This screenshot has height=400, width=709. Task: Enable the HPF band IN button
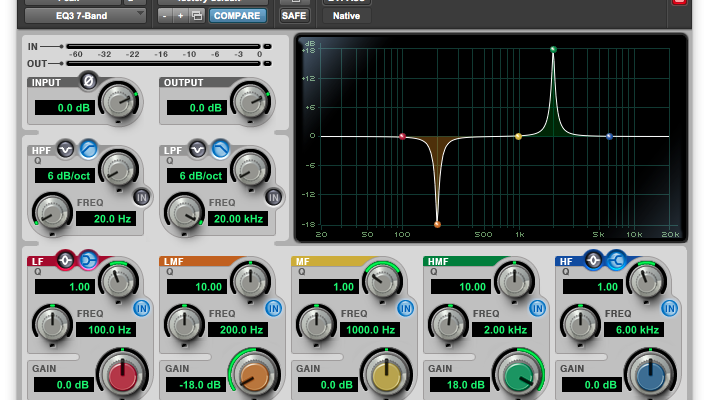tap(141, 196)
